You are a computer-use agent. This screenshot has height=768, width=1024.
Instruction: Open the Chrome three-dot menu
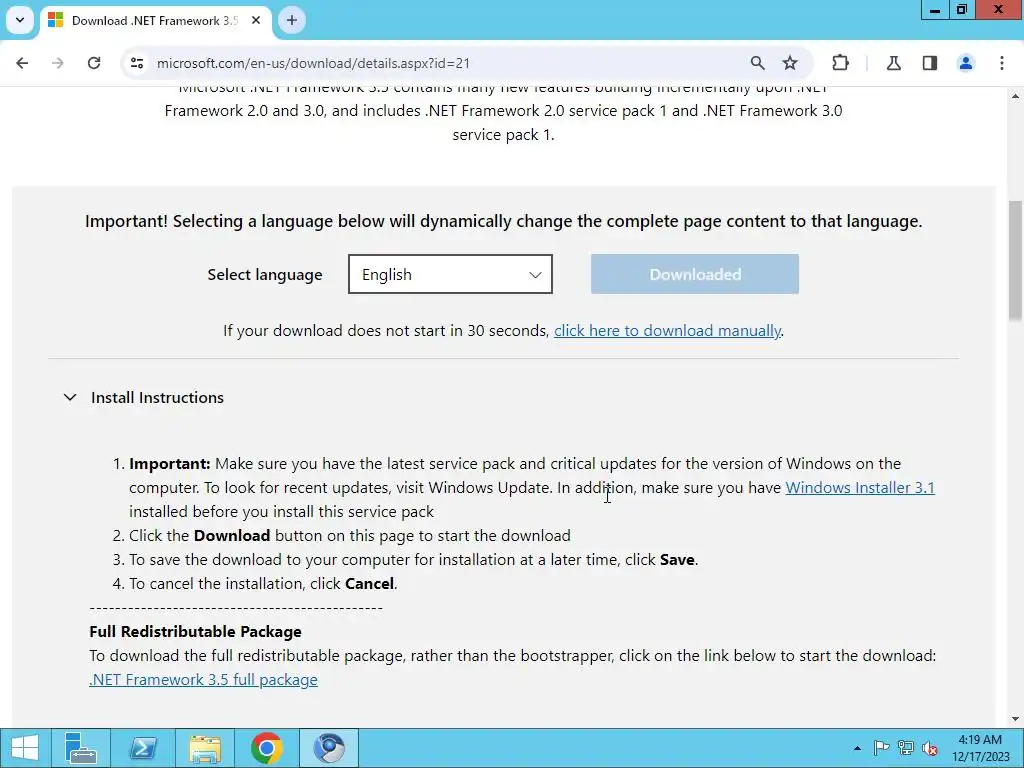click(1002, 63)
